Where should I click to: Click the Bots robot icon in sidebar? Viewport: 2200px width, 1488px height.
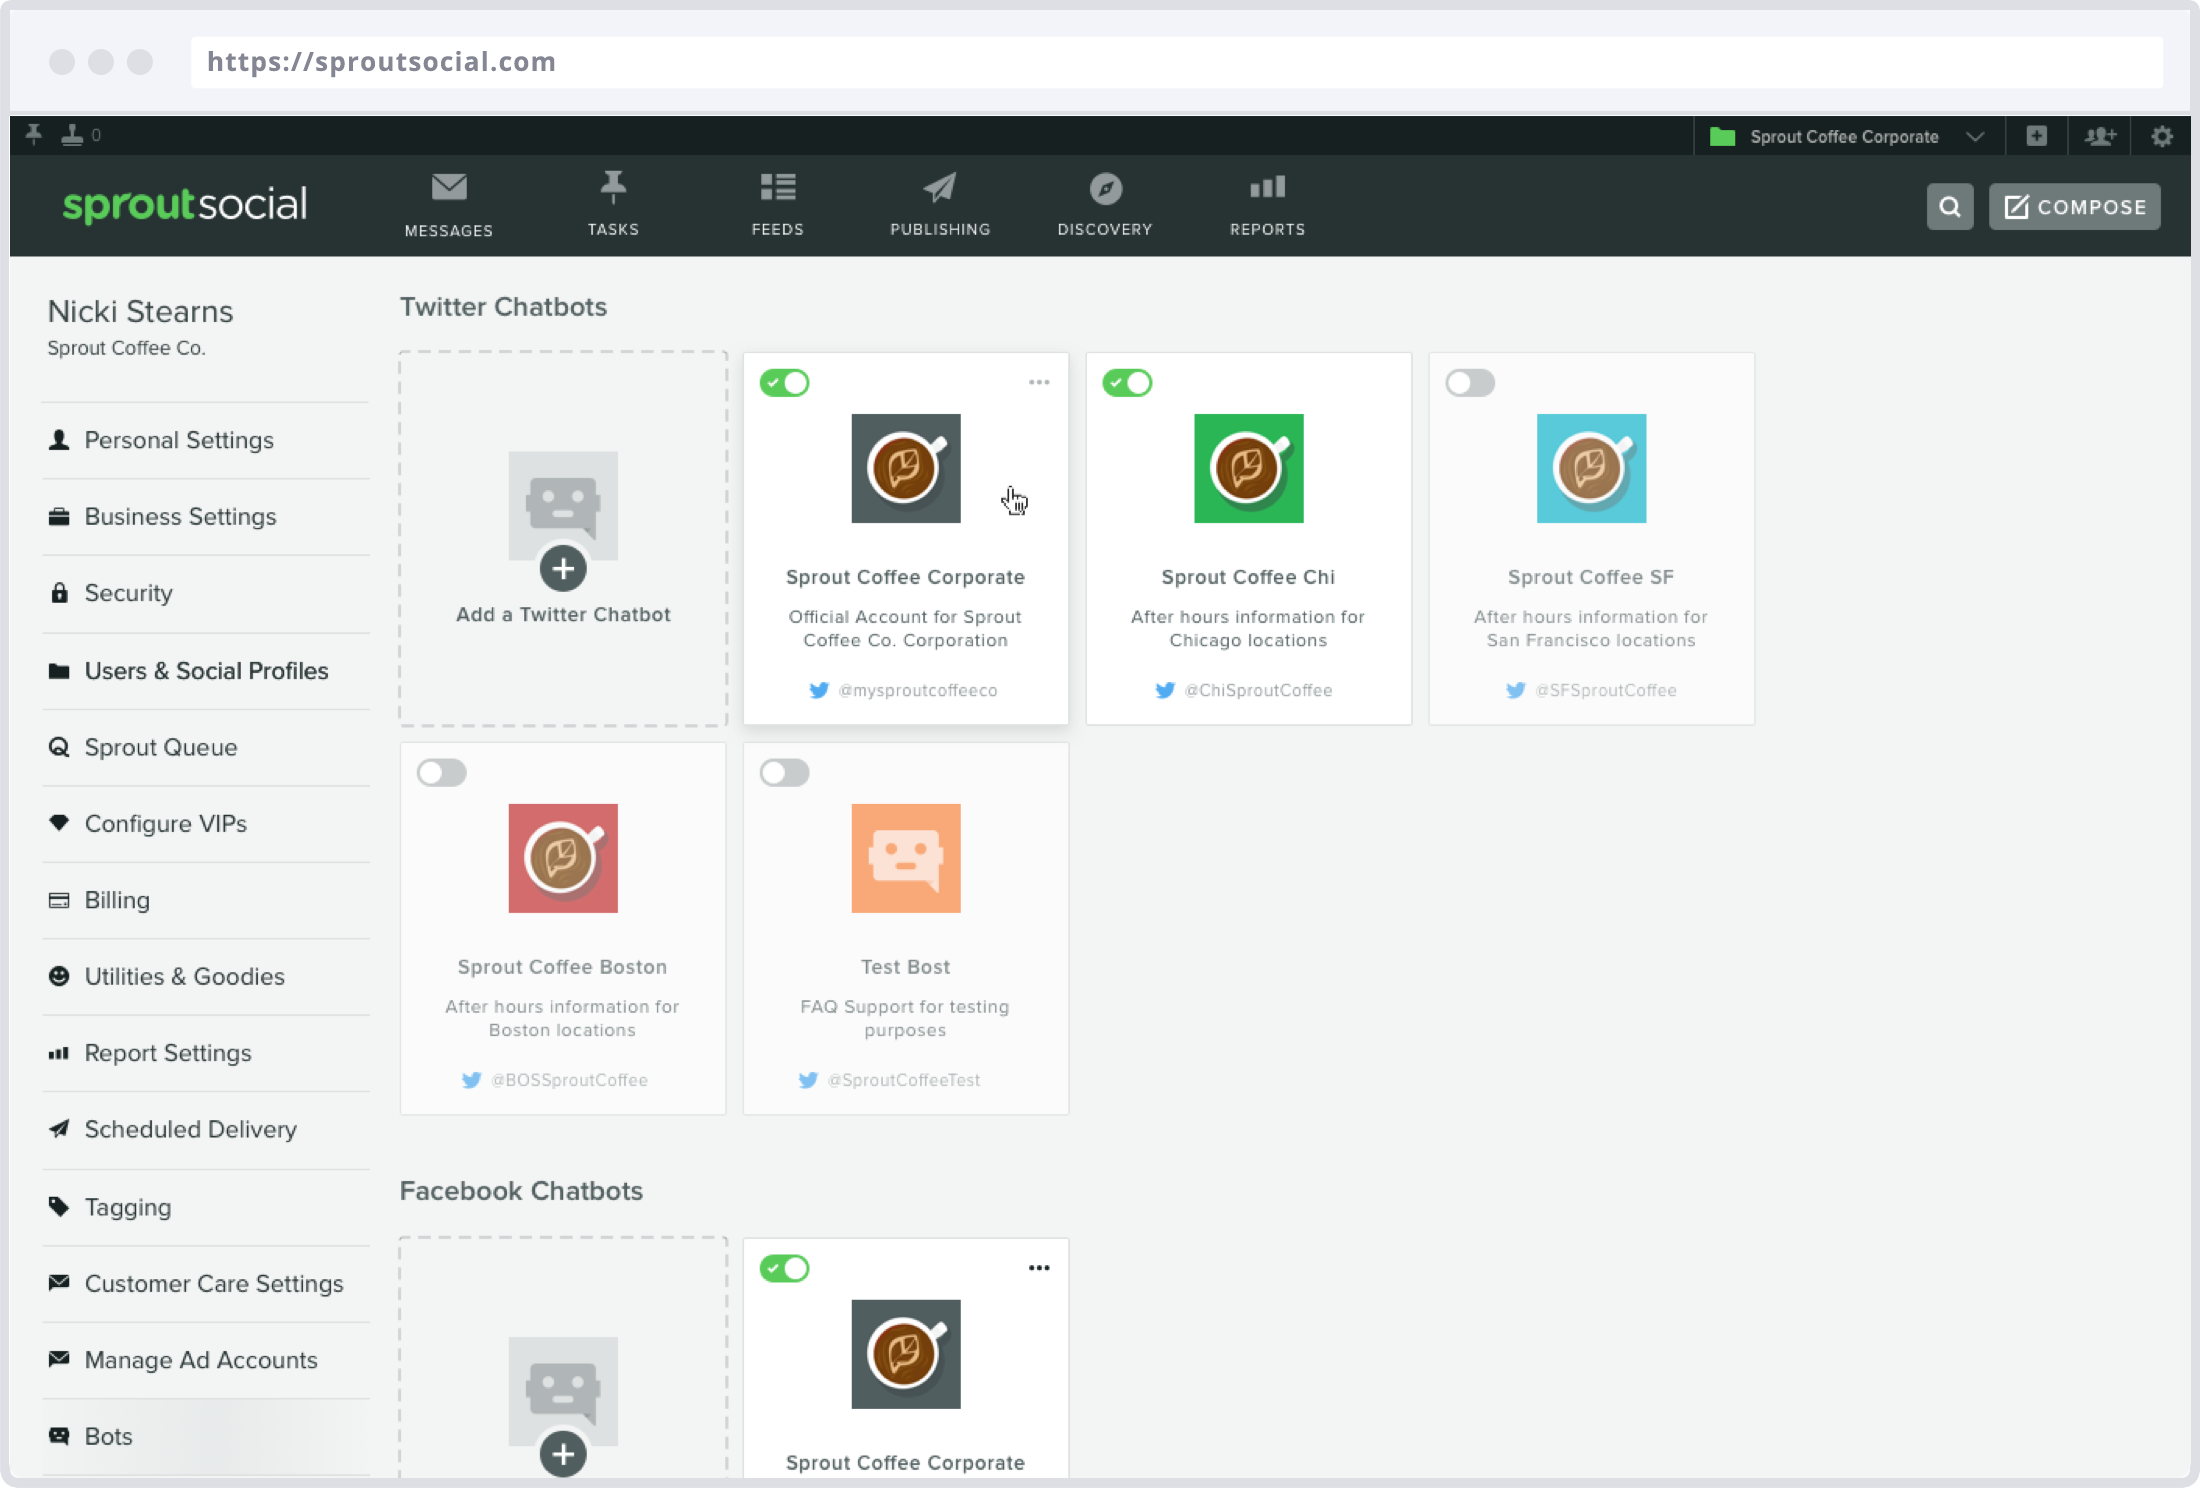[59, 1437]
